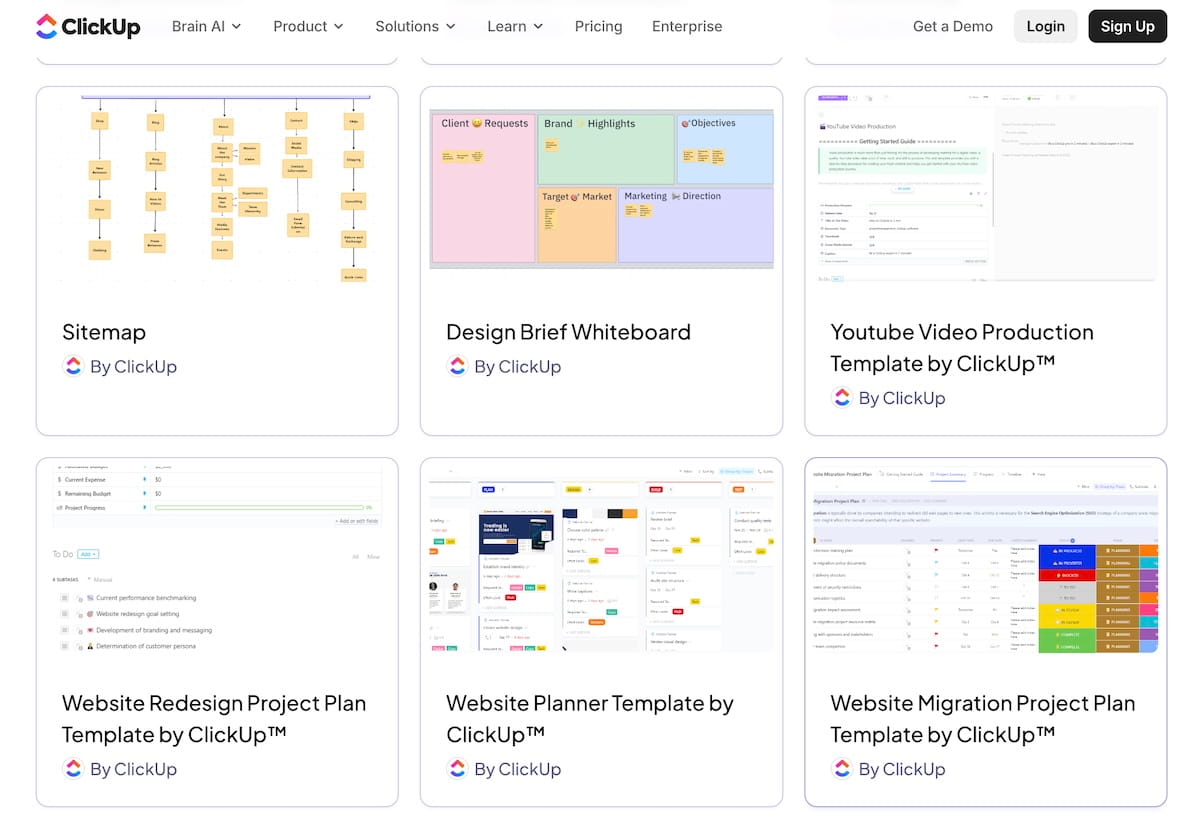1200x824 pixels.
Task: Click ClickUp icon under Sitemap card
Action: pos(73,366)
